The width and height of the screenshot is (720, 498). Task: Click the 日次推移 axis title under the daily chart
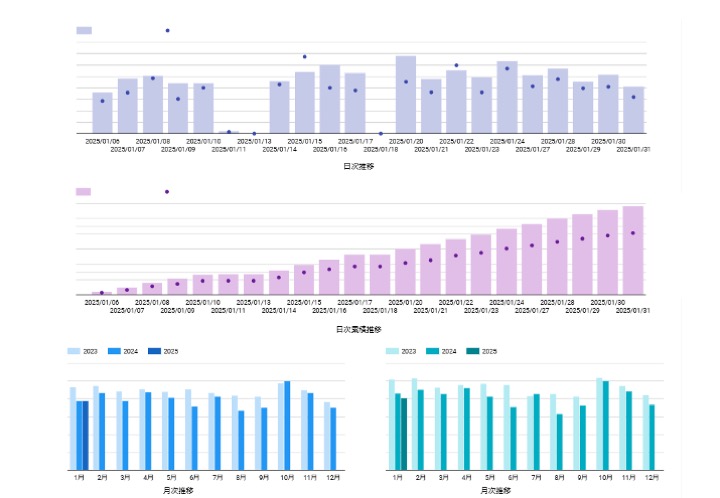(x=358, y=167)
